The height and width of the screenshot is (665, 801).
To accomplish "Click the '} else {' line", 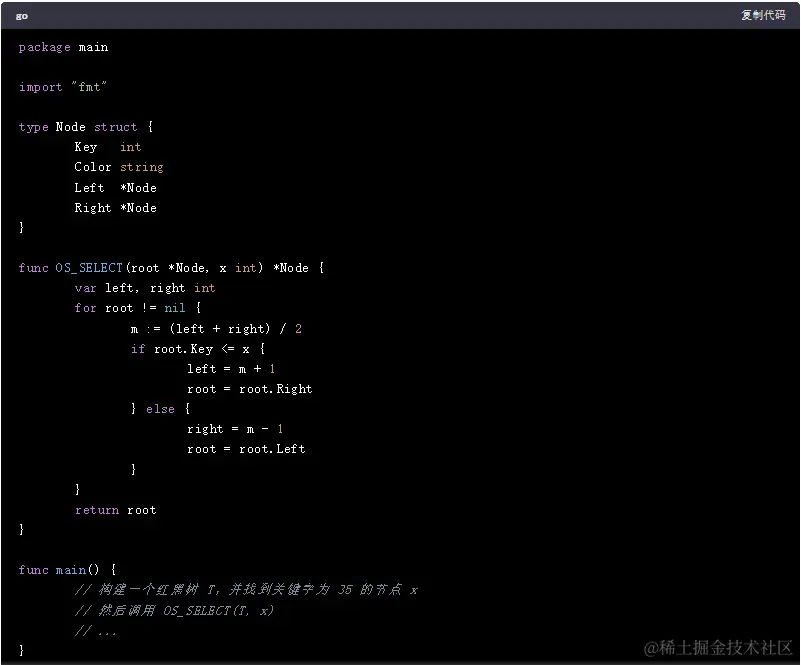I will click(x=160, y=409).
